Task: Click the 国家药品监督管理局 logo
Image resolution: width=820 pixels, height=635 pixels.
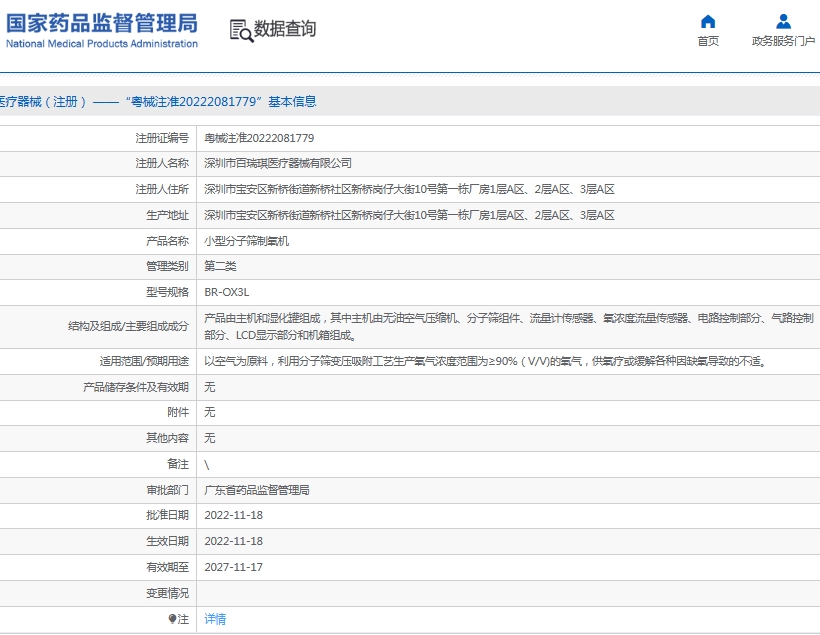Action: (100, 28)
